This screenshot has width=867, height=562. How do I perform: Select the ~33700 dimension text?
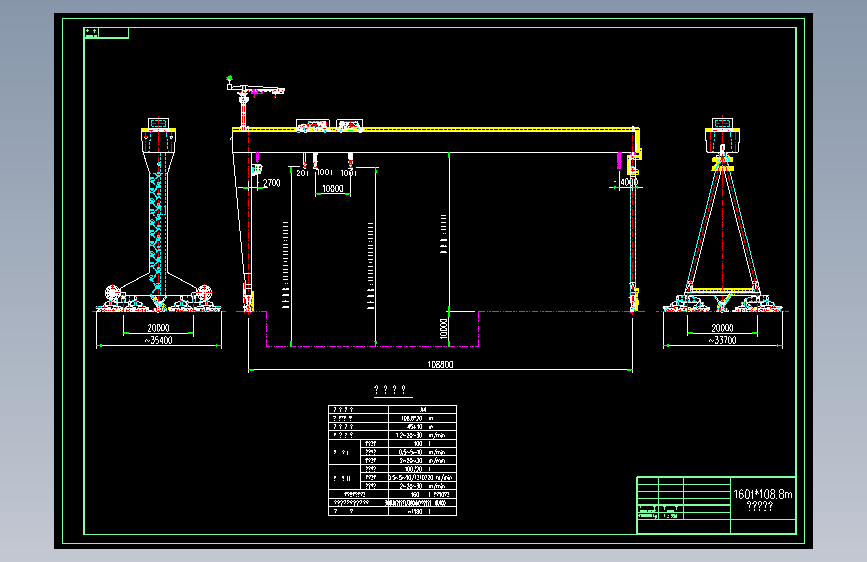pyautogui.click(x=722, y=340)
